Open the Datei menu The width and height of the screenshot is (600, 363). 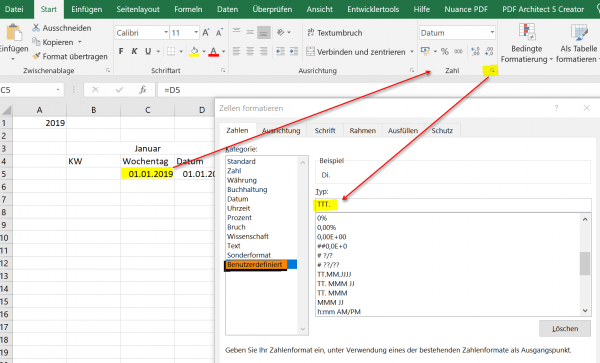14,9
